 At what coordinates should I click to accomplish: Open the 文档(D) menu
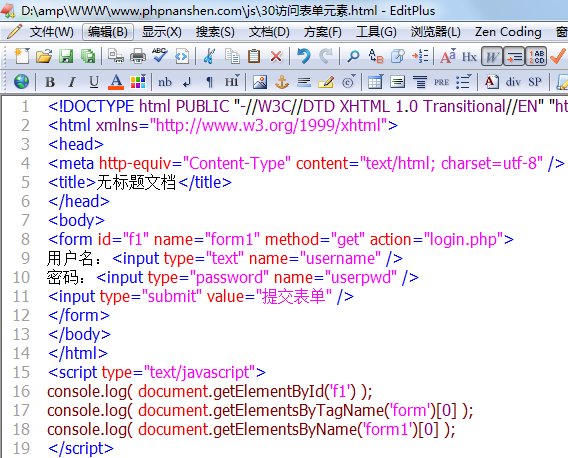269,32
